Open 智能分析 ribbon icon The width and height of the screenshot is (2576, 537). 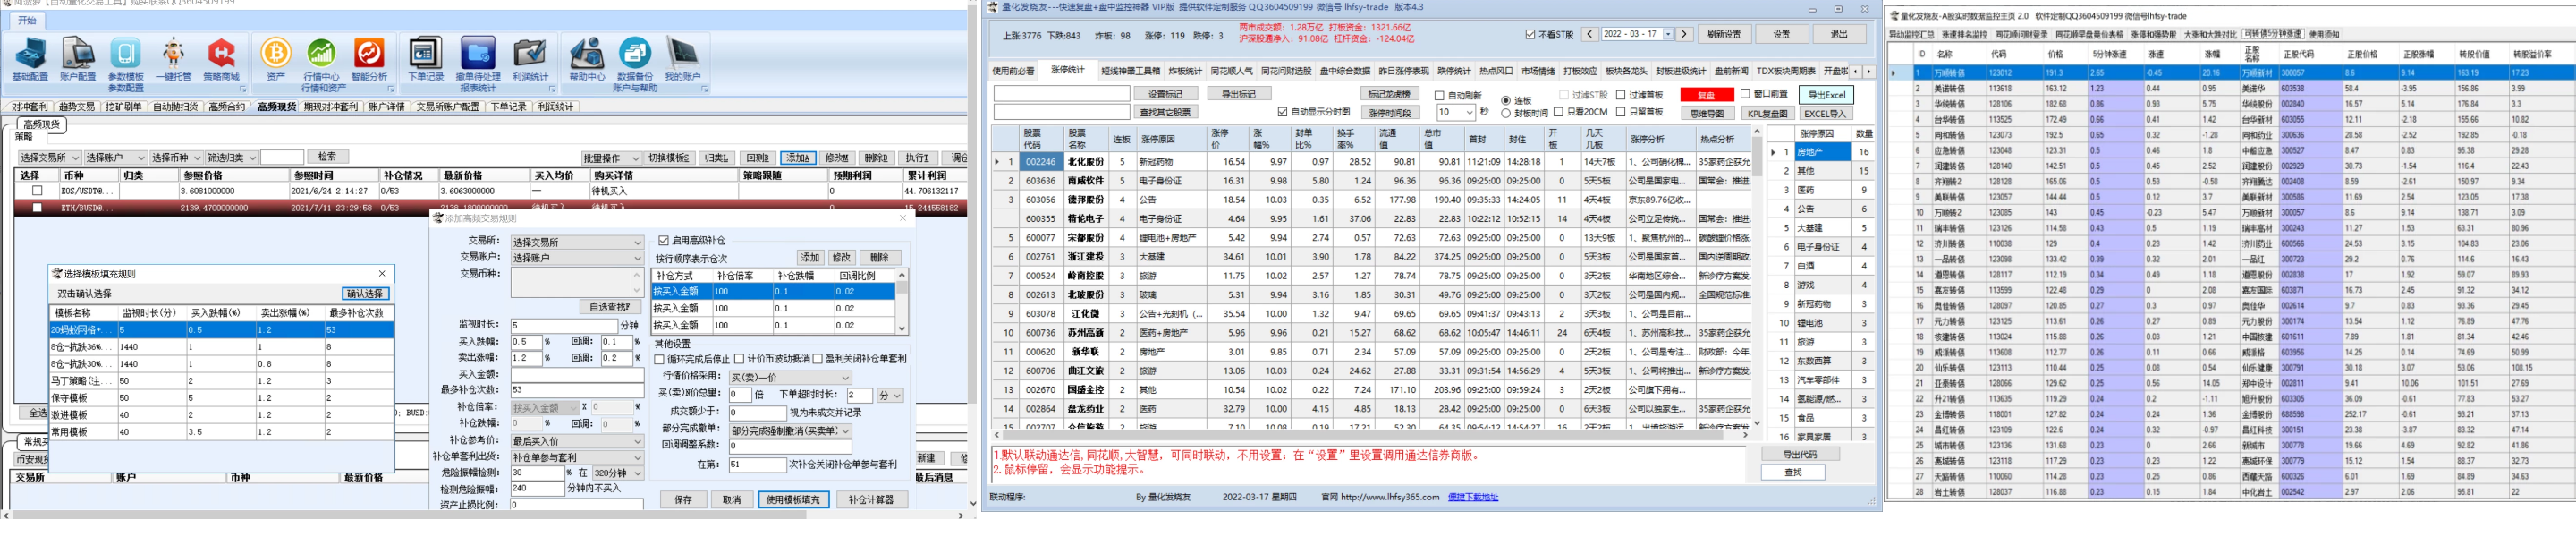coord(369,60)
